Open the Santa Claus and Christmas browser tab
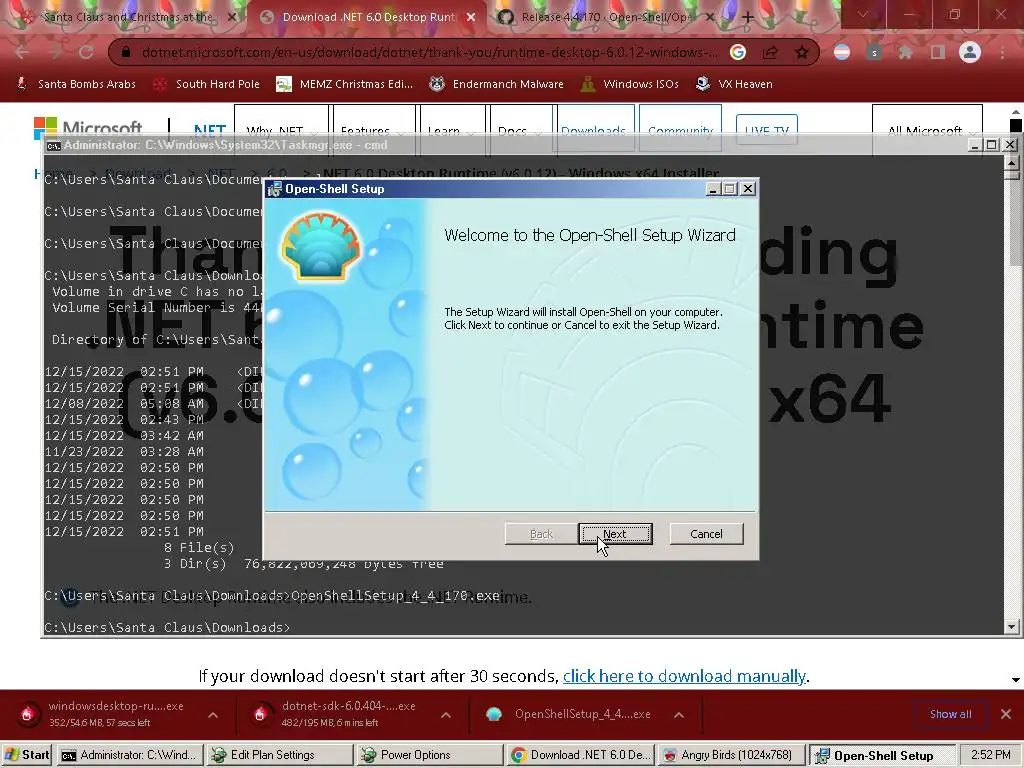 [128, 17]
